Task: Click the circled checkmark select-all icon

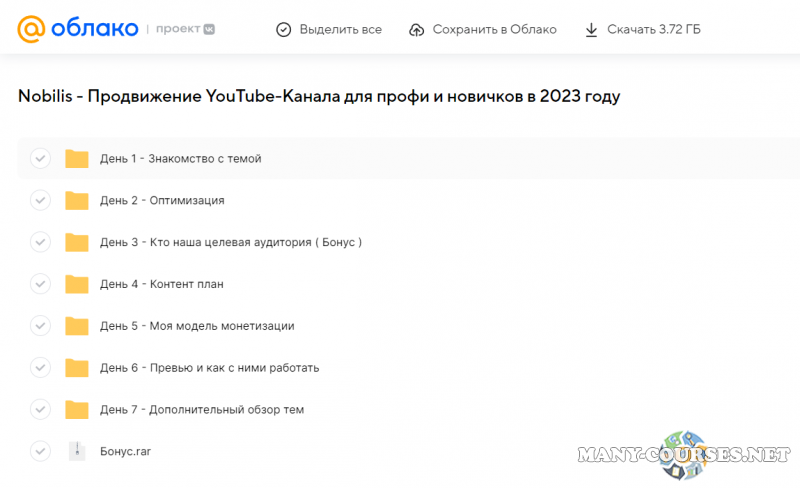Action: 284,29
